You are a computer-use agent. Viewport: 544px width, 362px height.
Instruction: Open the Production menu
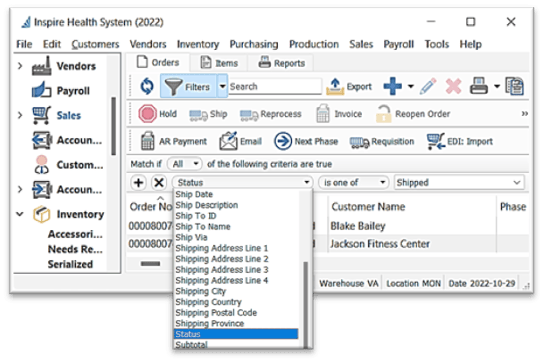pos(314,44)
